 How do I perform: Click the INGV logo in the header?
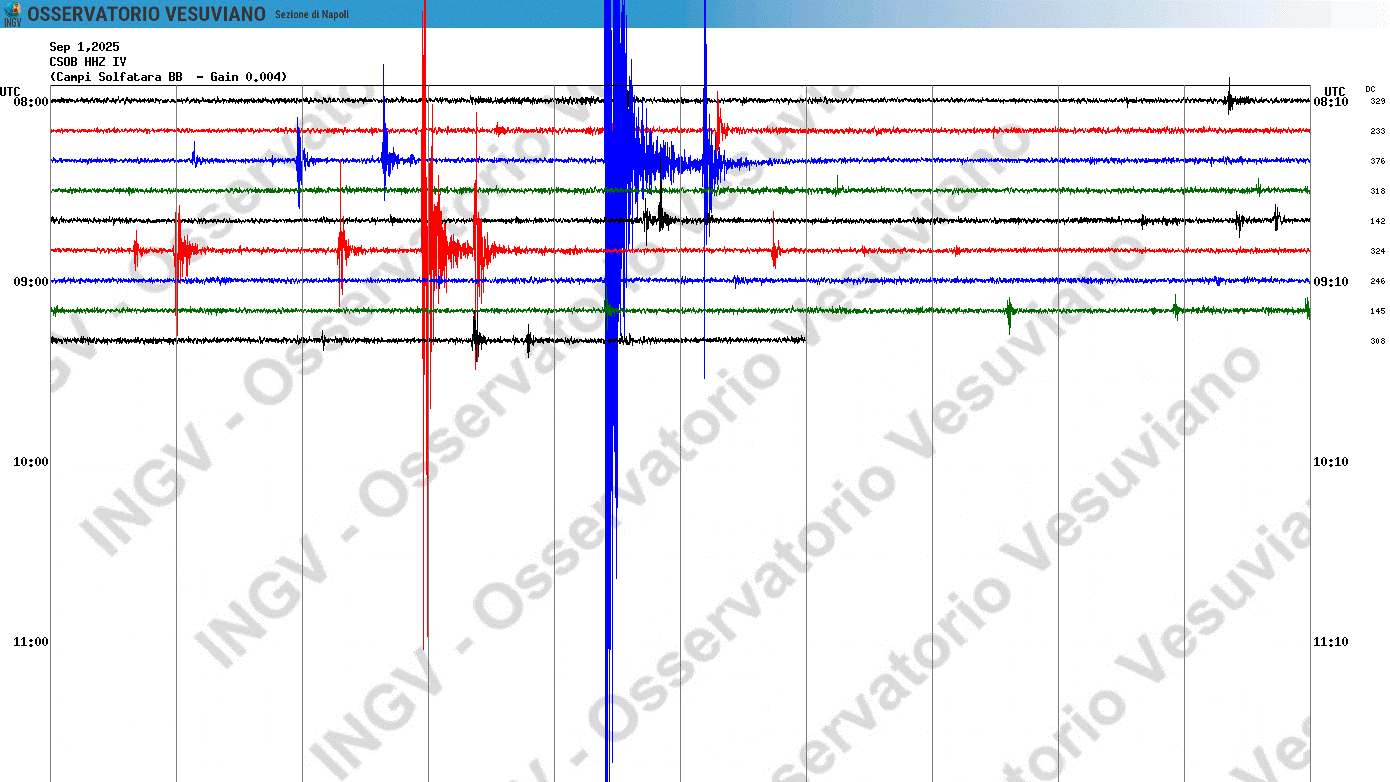12,13
